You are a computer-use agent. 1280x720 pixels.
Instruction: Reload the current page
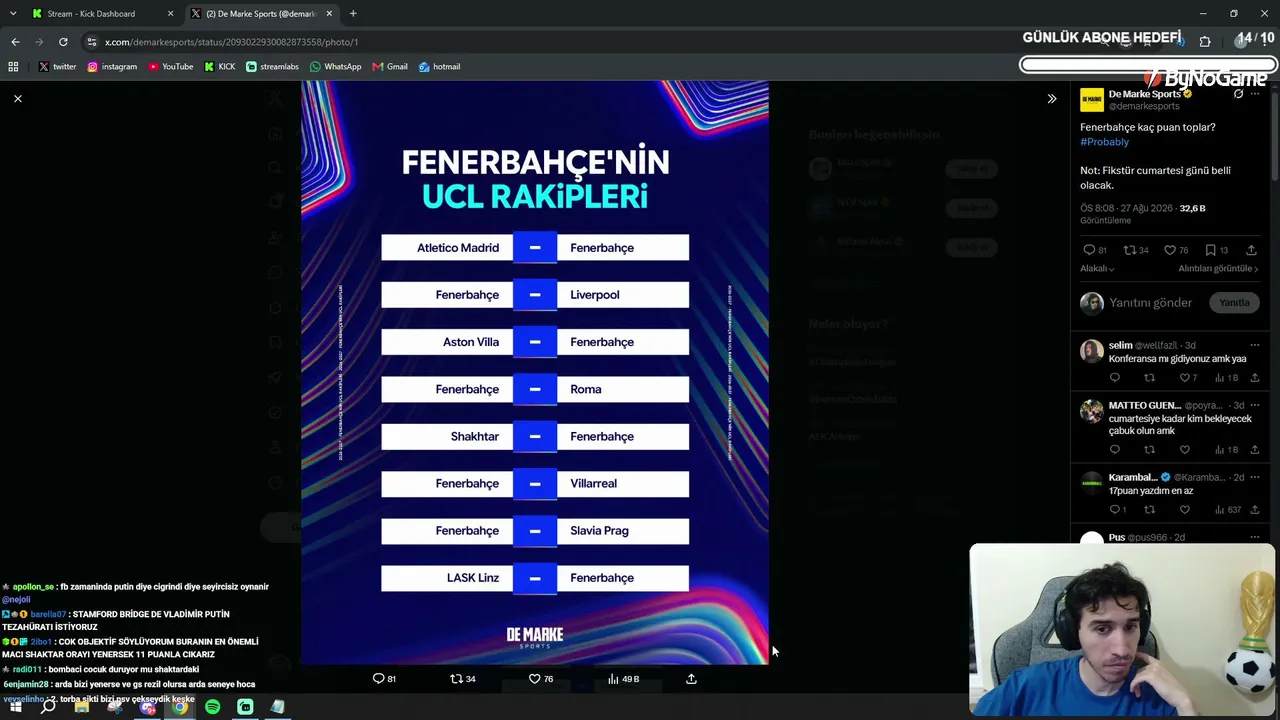tap(63, 42)
